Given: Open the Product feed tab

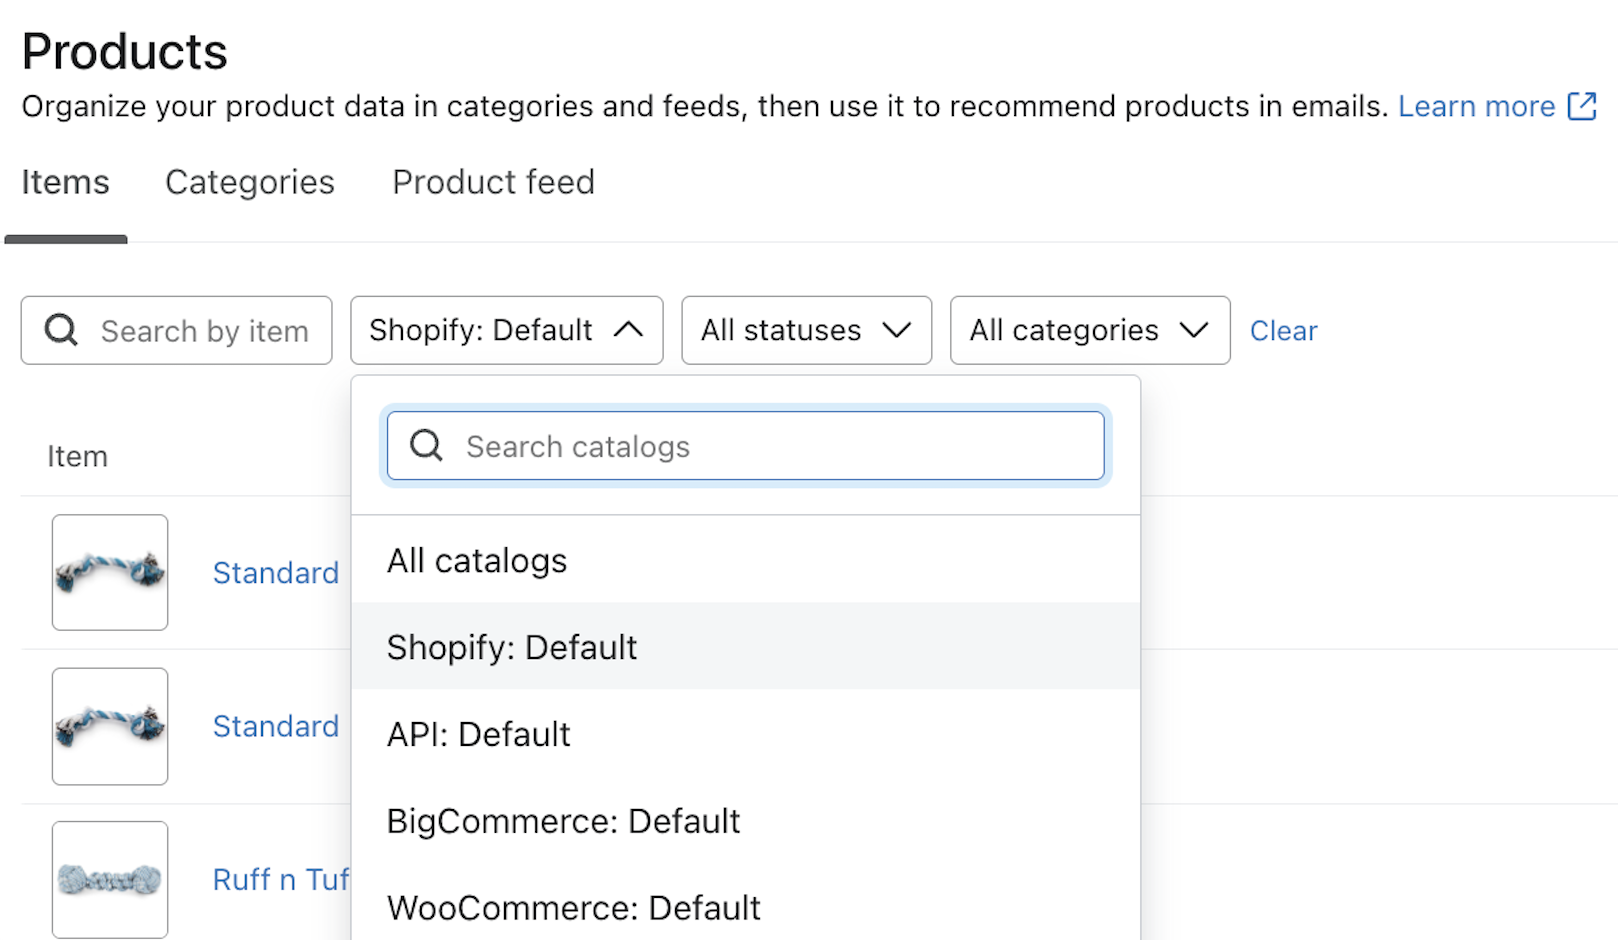Looking at the screenshot, I should pyautogui.click(x=493, y=182).
